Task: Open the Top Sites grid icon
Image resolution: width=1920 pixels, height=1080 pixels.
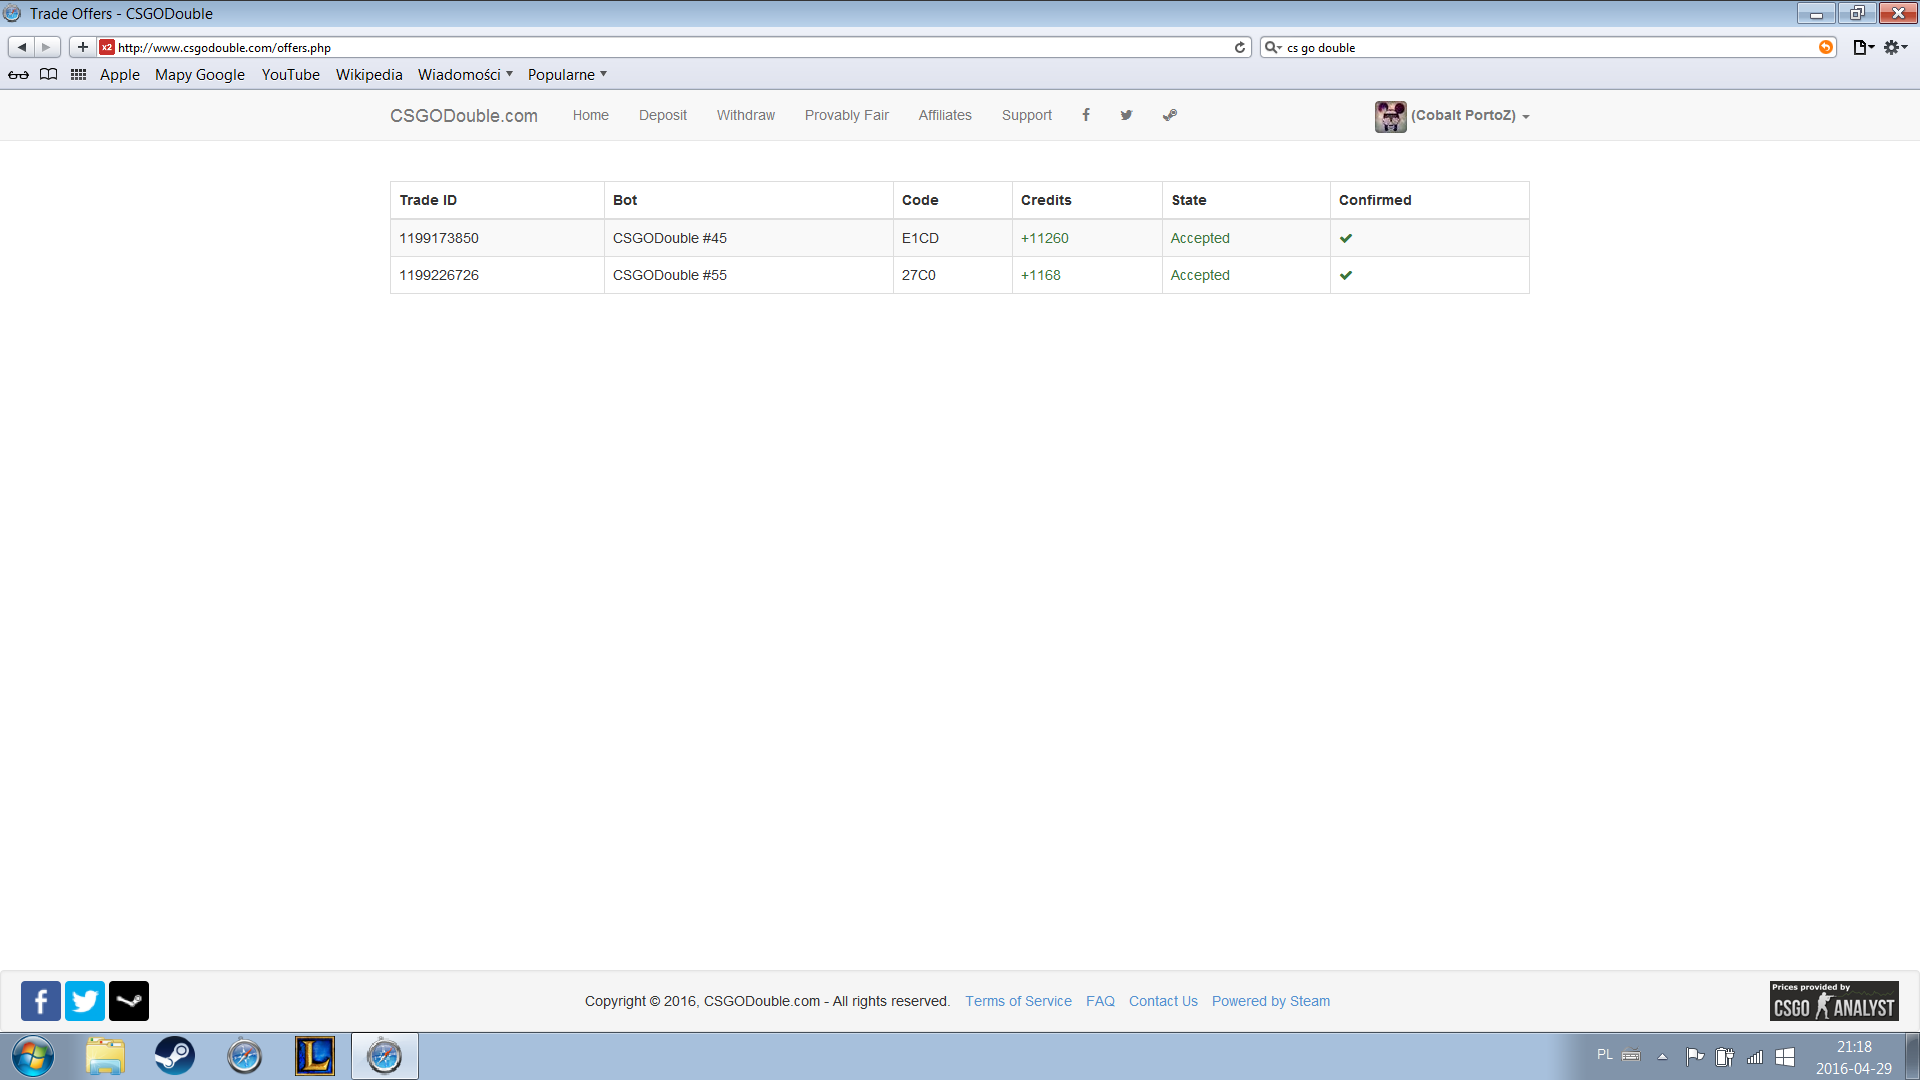Action: [x=78, y=75]
